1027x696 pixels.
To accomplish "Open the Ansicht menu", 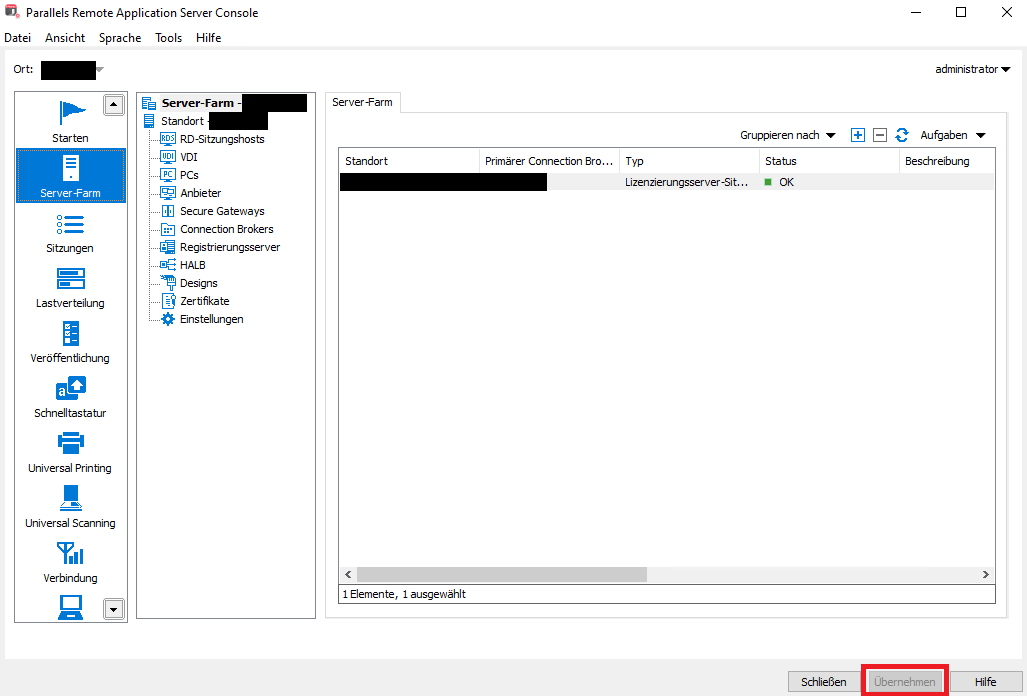I will (x=65, y=38).
